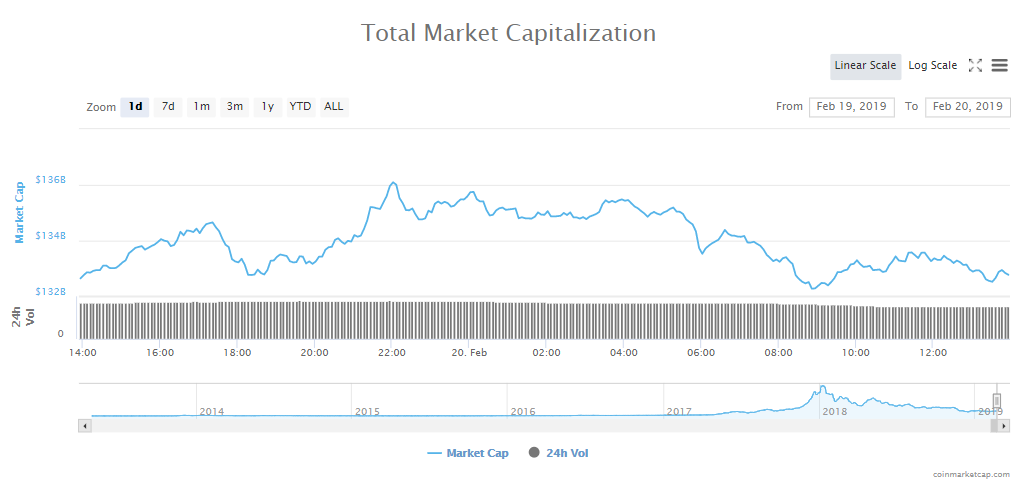Set zoom to 3m

[x=235, y=106]
